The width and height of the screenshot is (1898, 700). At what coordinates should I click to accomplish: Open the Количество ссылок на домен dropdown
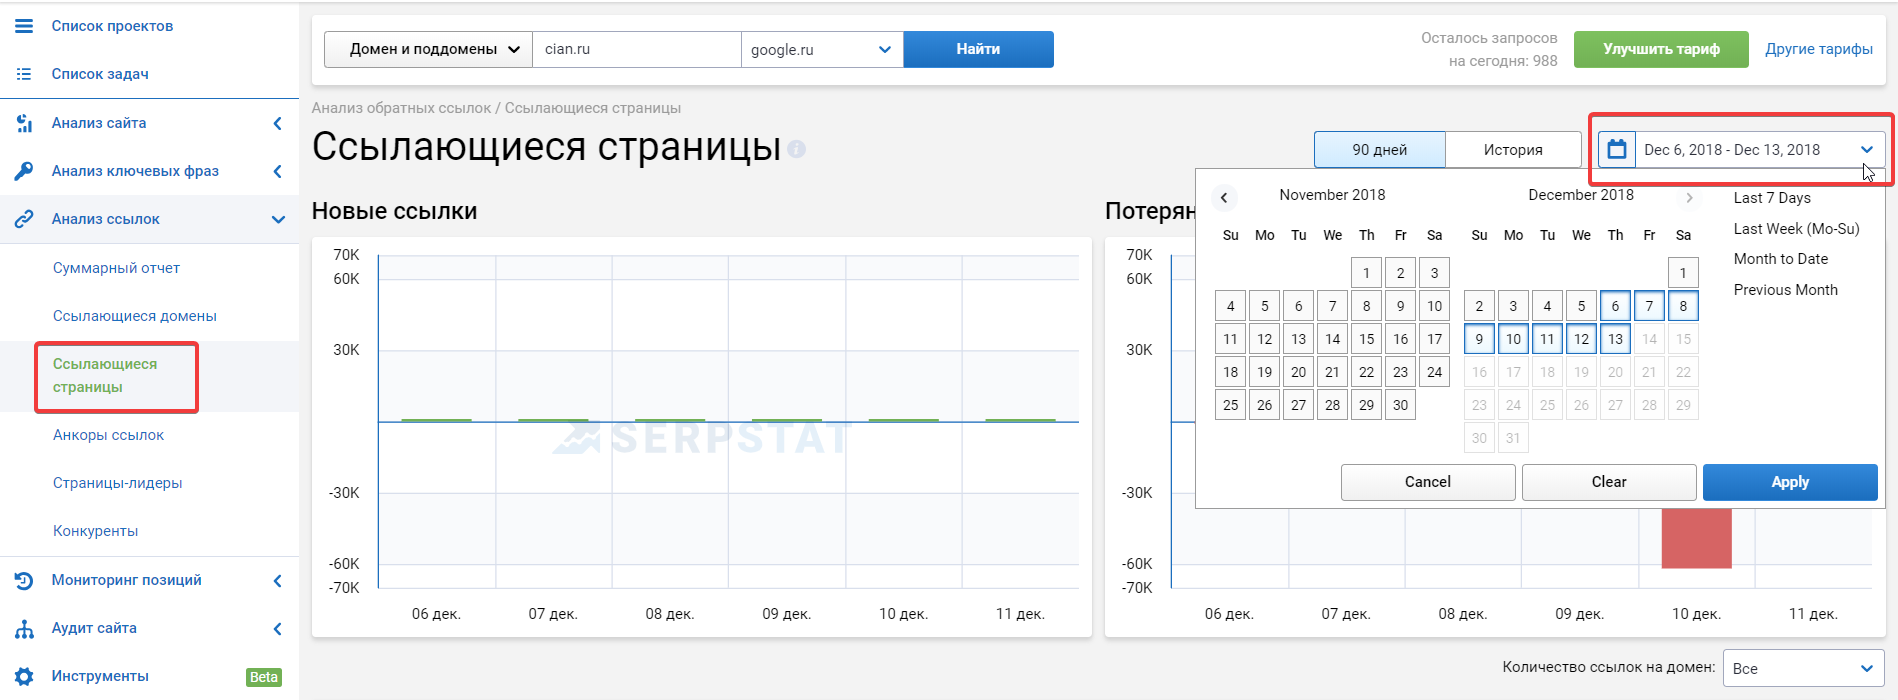click(x=1804, y=668)
